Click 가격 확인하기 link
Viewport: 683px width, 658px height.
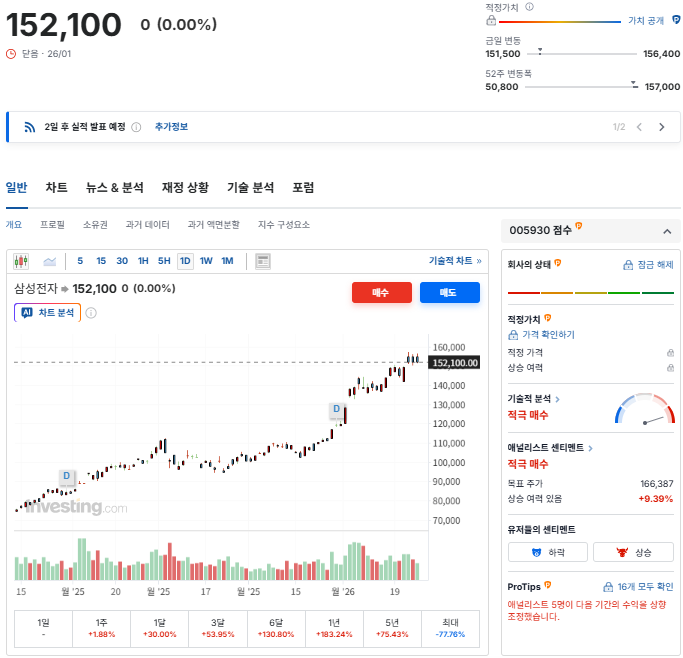click(x=541, y=334)
